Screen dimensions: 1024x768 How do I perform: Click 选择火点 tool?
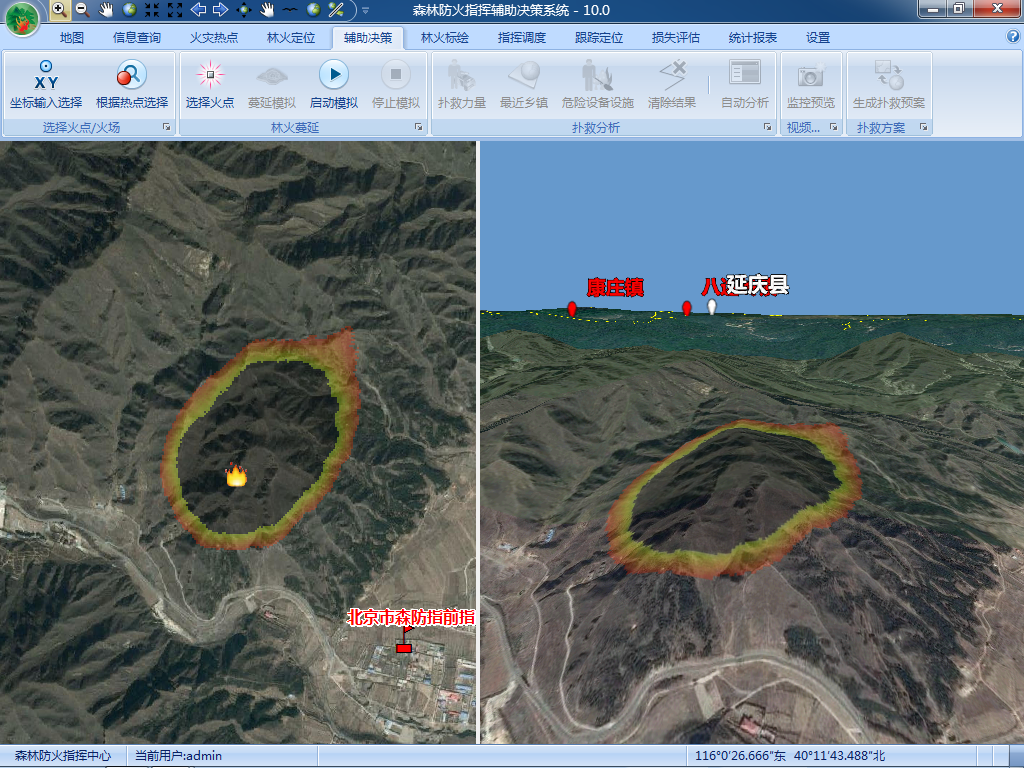(x=210, y=84)
